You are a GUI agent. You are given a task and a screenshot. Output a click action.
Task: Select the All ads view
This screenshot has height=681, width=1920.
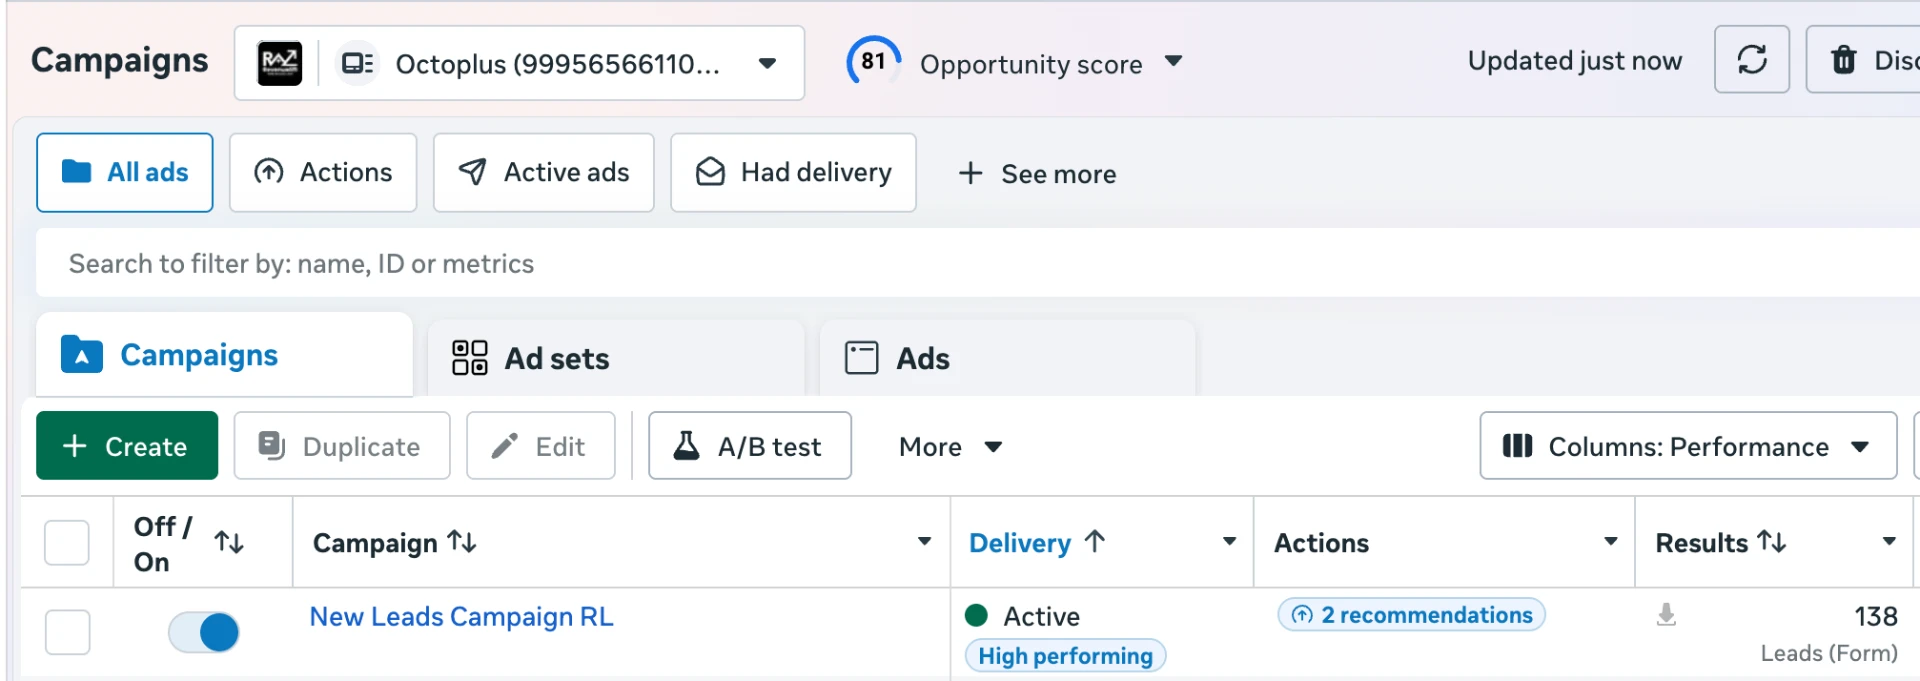click(x=125, y=172)
